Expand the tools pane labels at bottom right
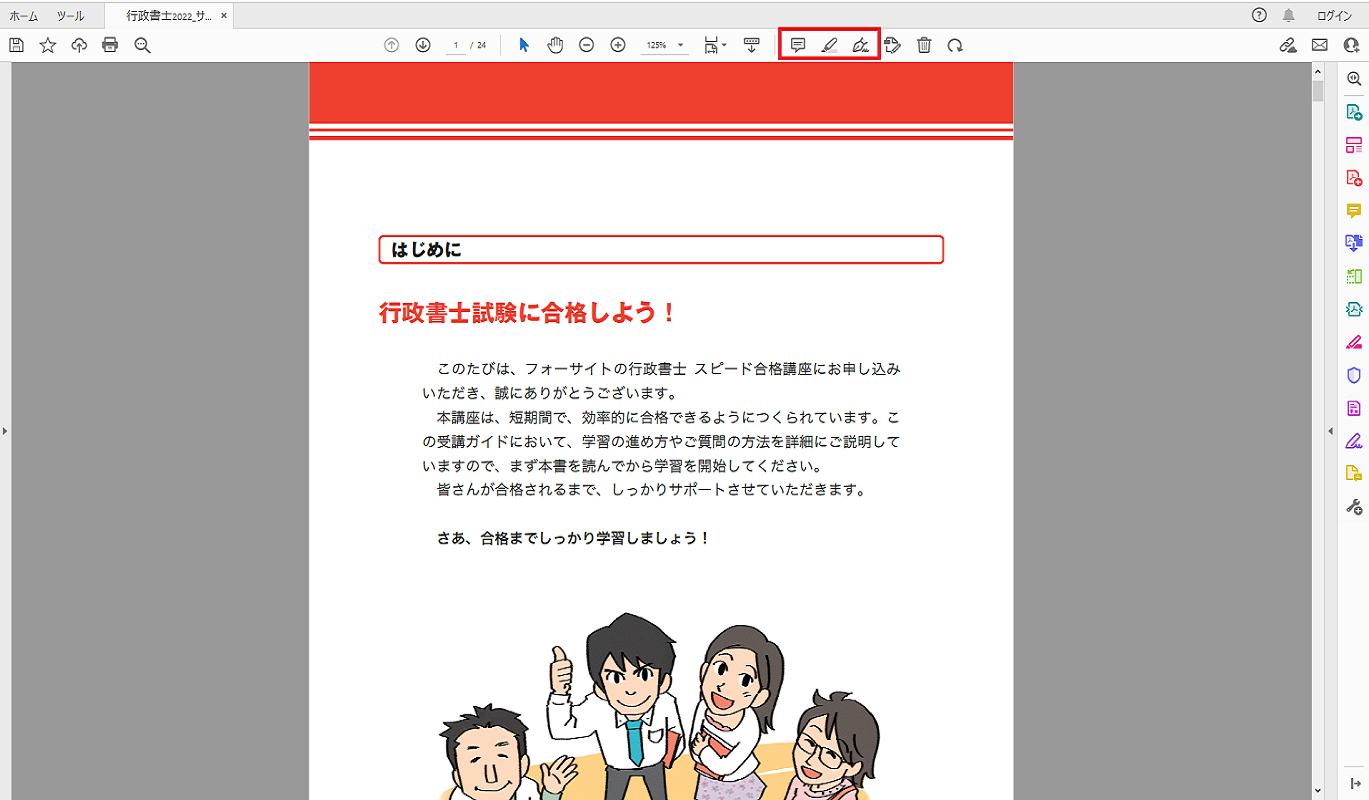1369x800 pixels. pos(1354,783)
